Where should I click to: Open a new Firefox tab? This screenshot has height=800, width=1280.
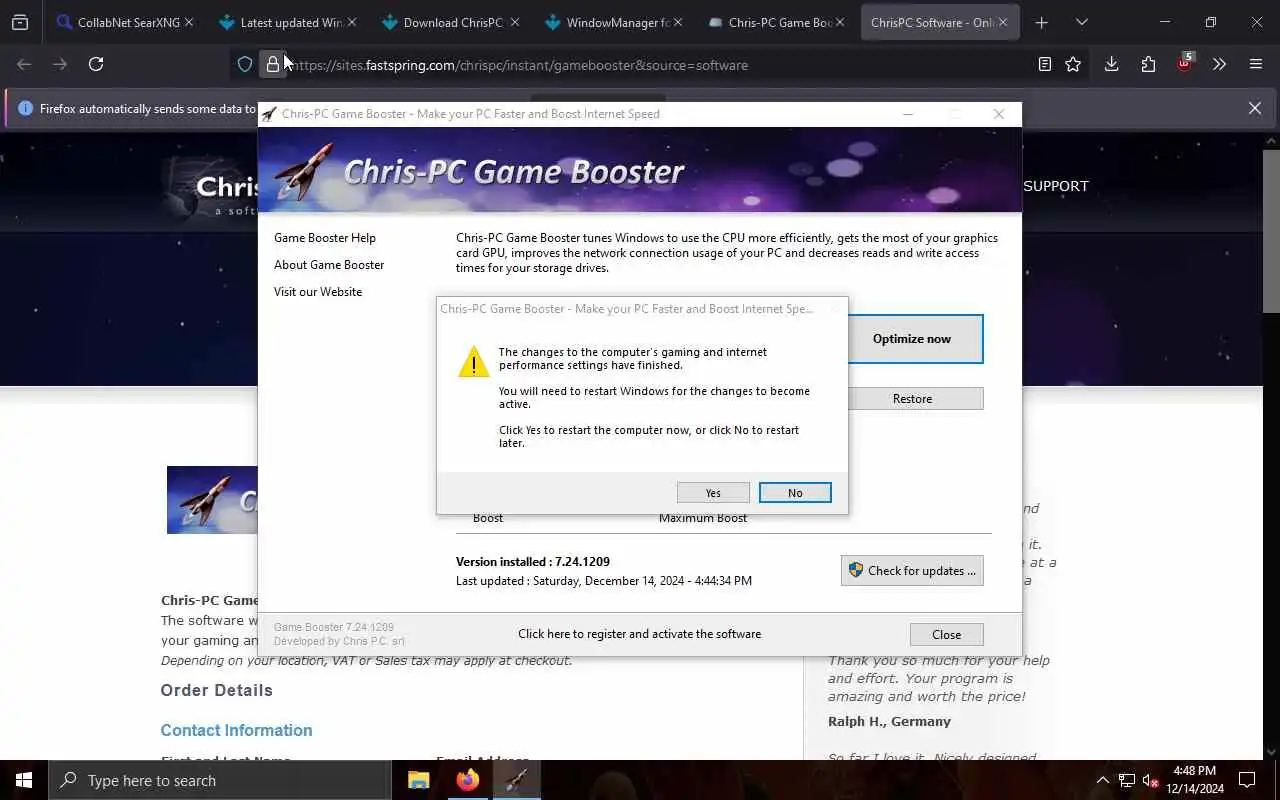[1041, 22]
